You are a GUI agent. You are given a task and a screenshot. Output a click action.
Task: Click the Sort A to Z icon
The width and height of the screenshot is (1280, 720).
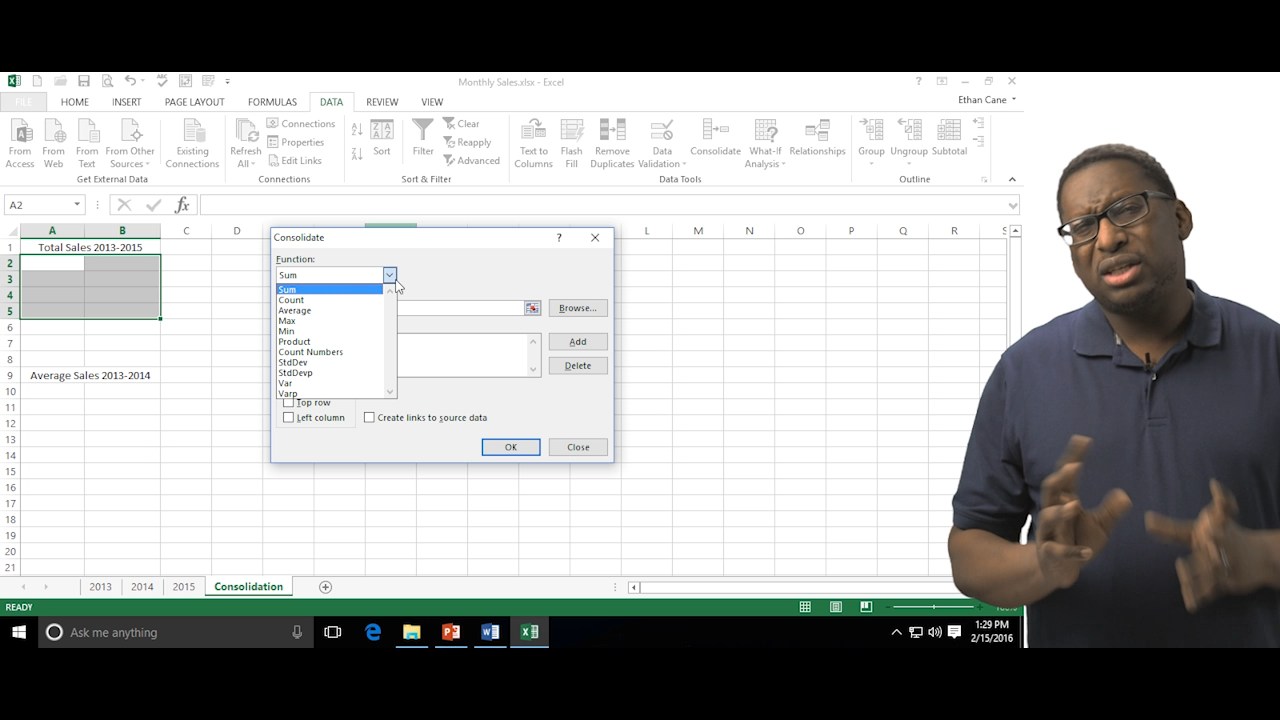click(357, 130)
